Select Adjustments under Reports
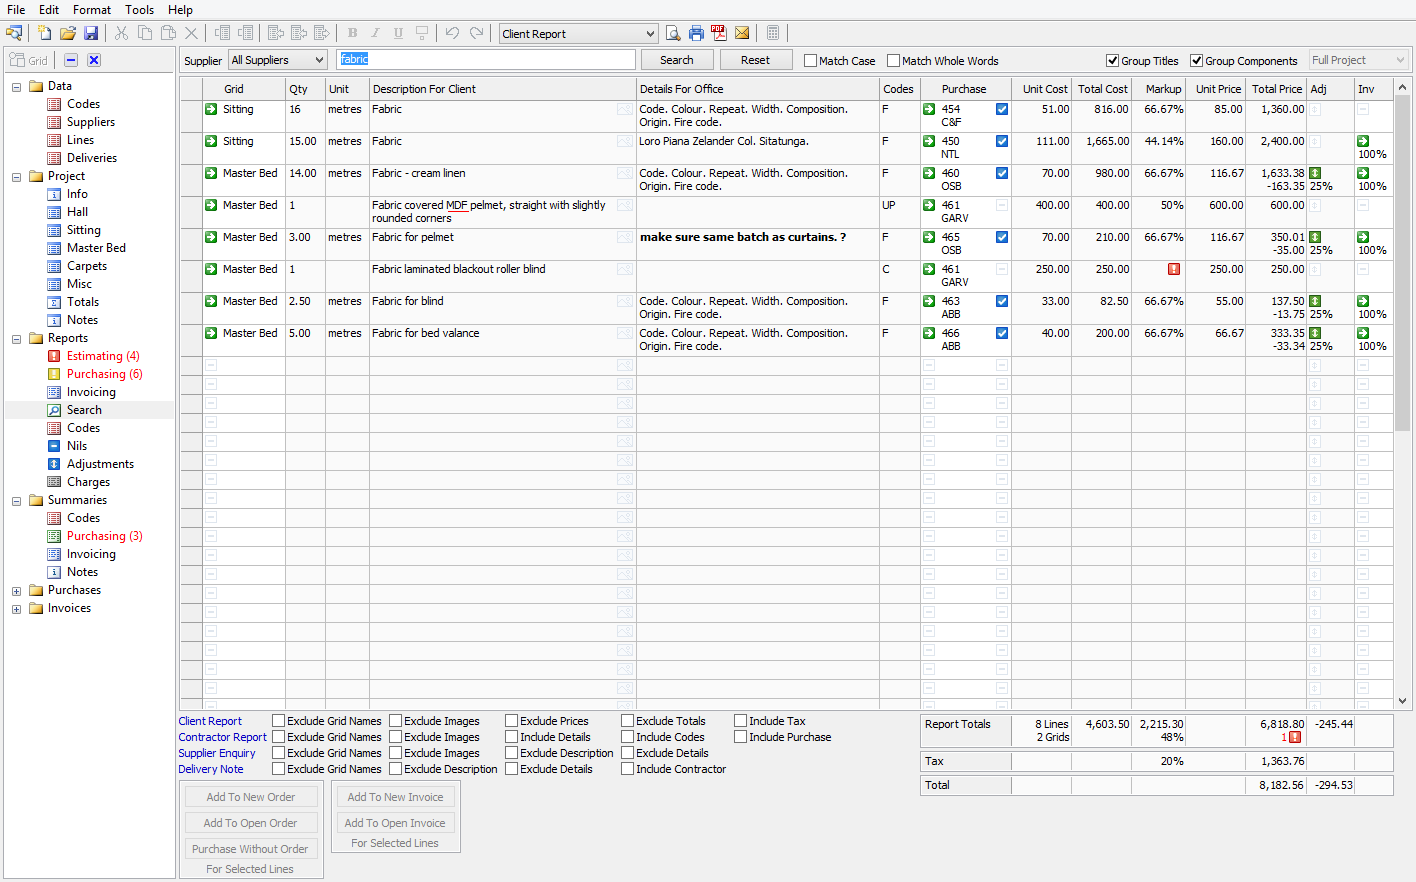This screenshot has height=882, width=1416. coord(100,464)
